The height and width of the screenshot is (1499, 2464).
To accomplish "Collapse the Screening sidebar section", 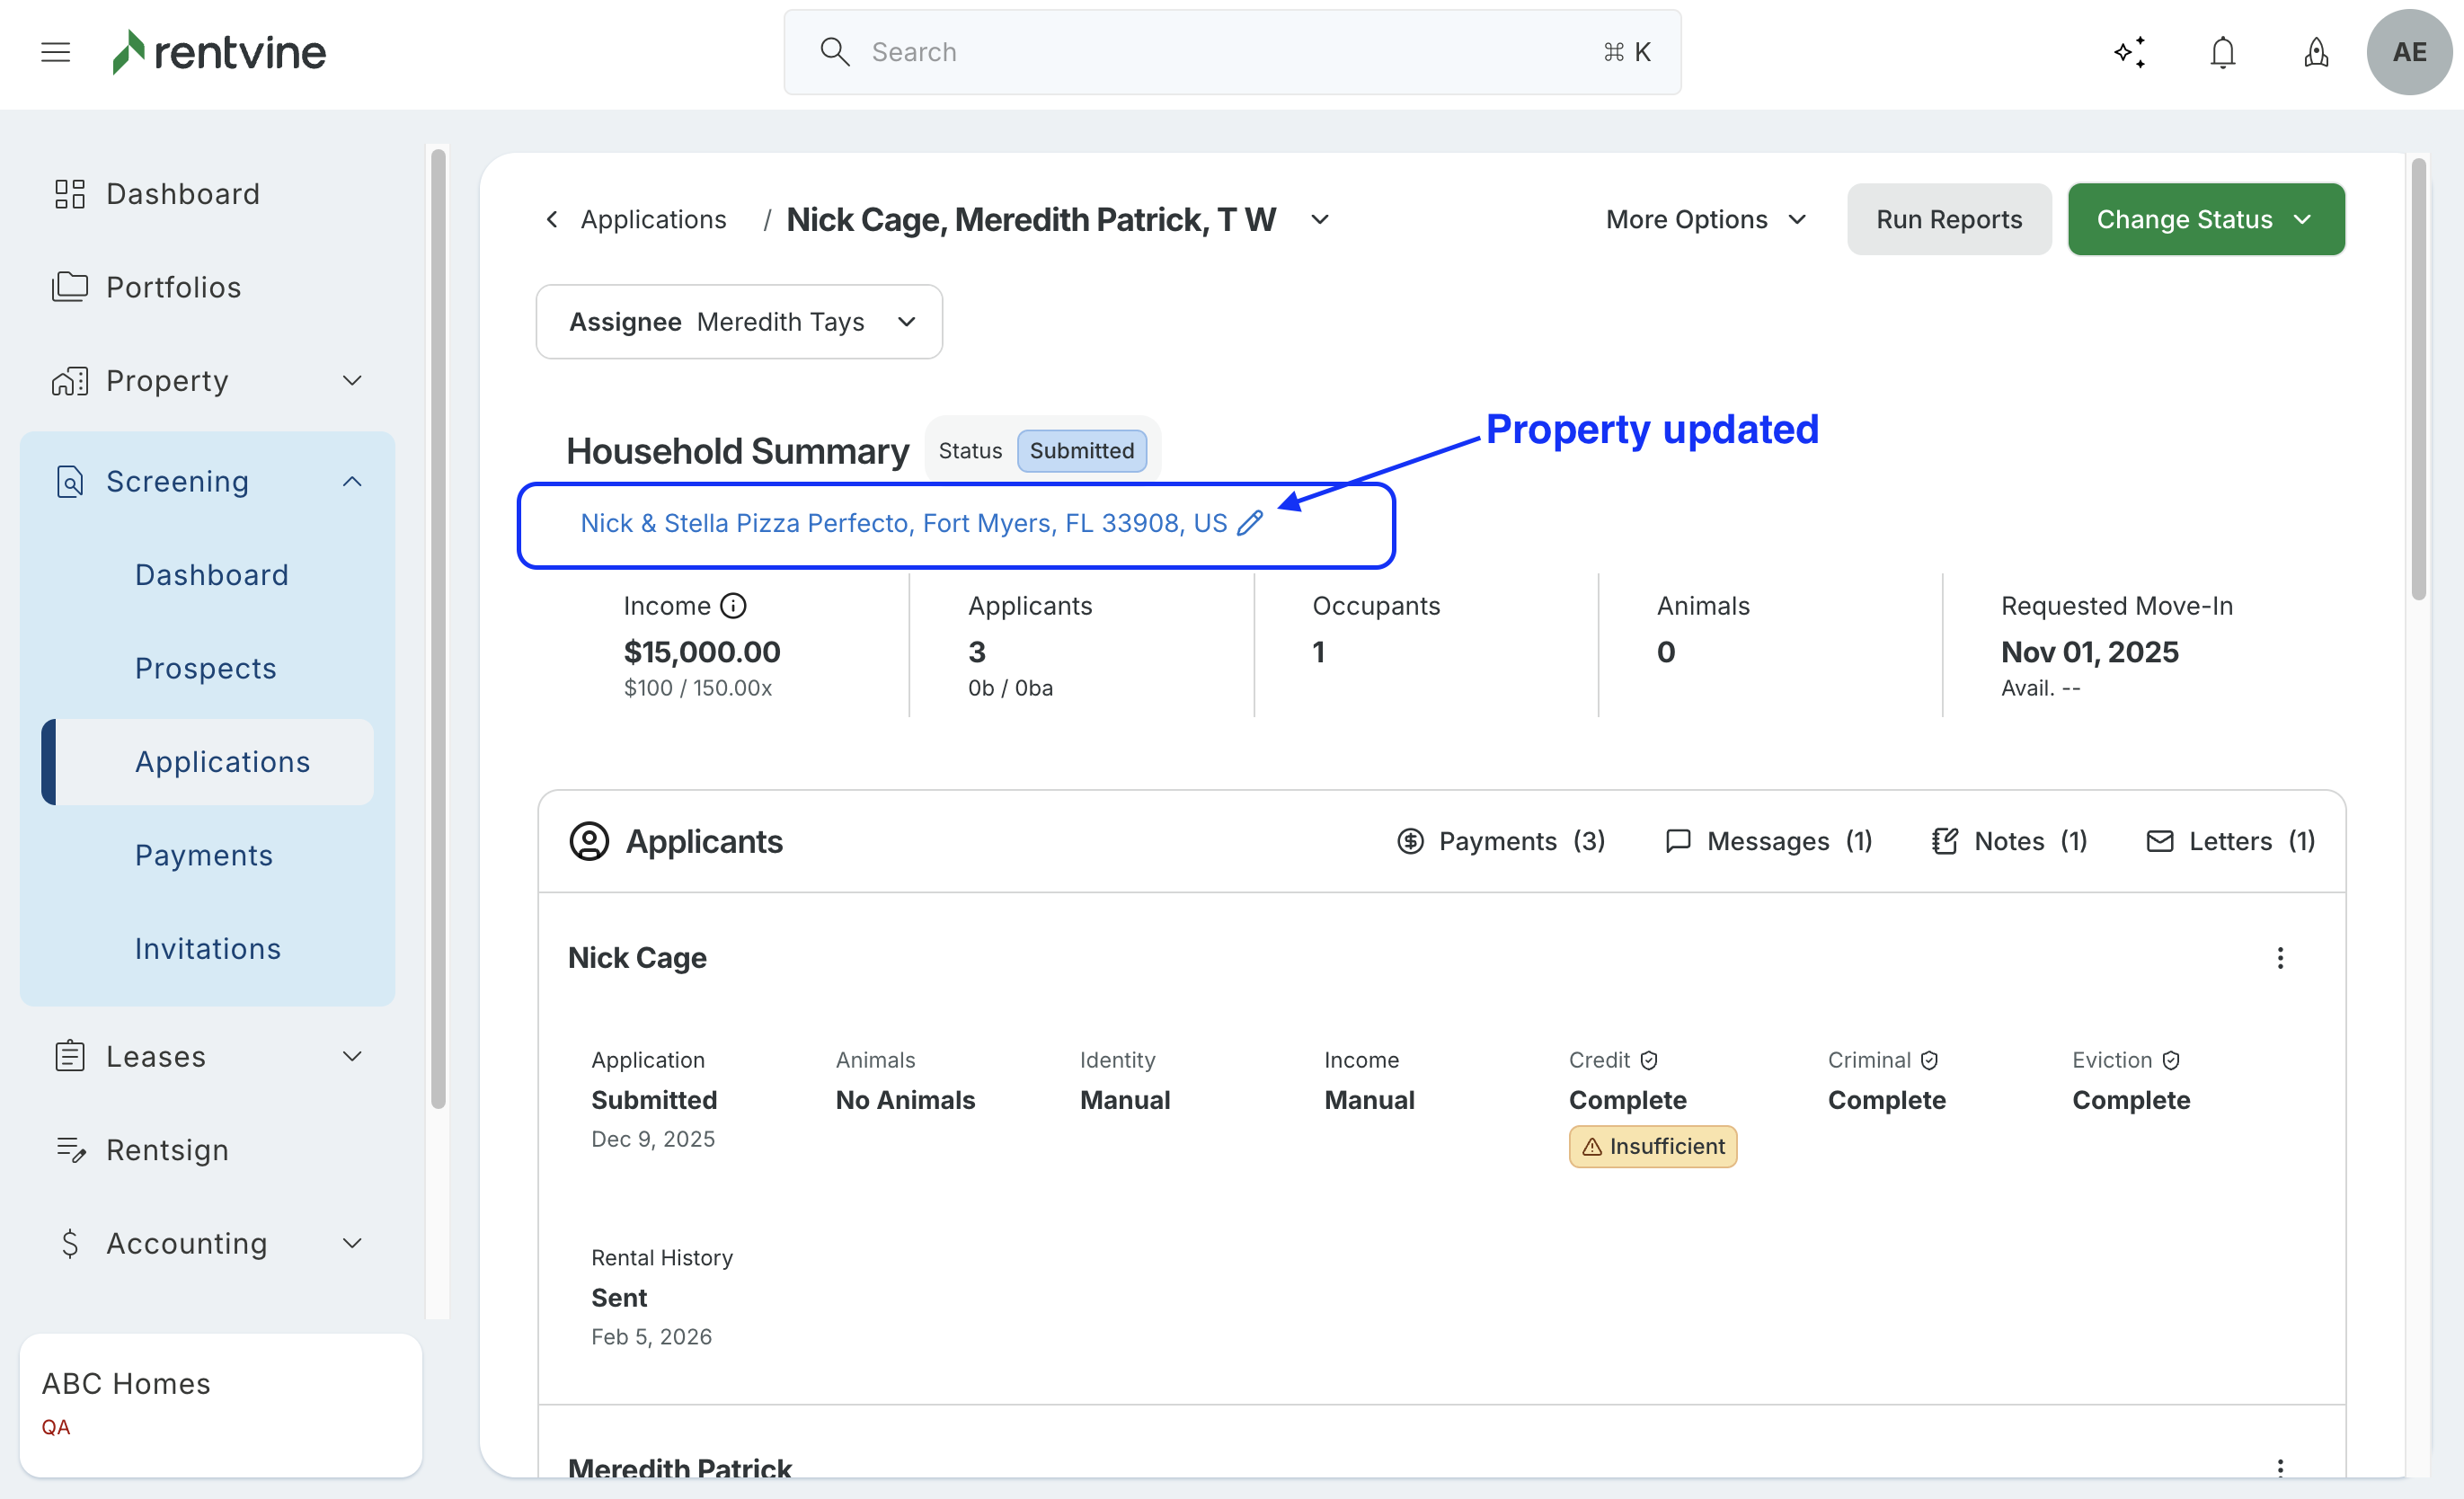I will (x=352, y=482).
